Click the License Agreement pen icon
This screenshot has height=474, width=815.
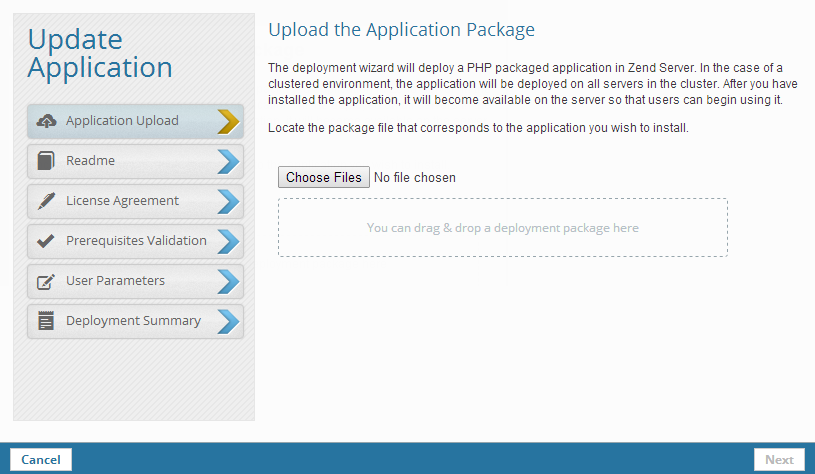(46, 201)
